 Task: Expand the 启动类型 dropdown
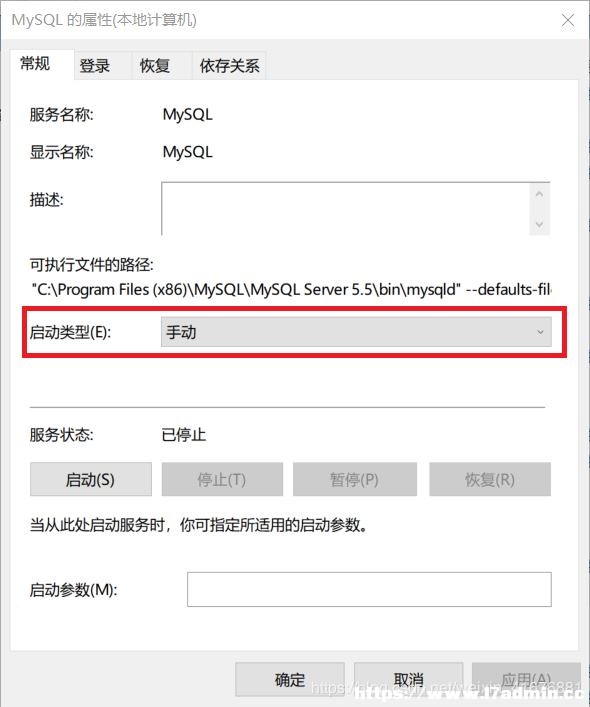click(x=356, y=332)
